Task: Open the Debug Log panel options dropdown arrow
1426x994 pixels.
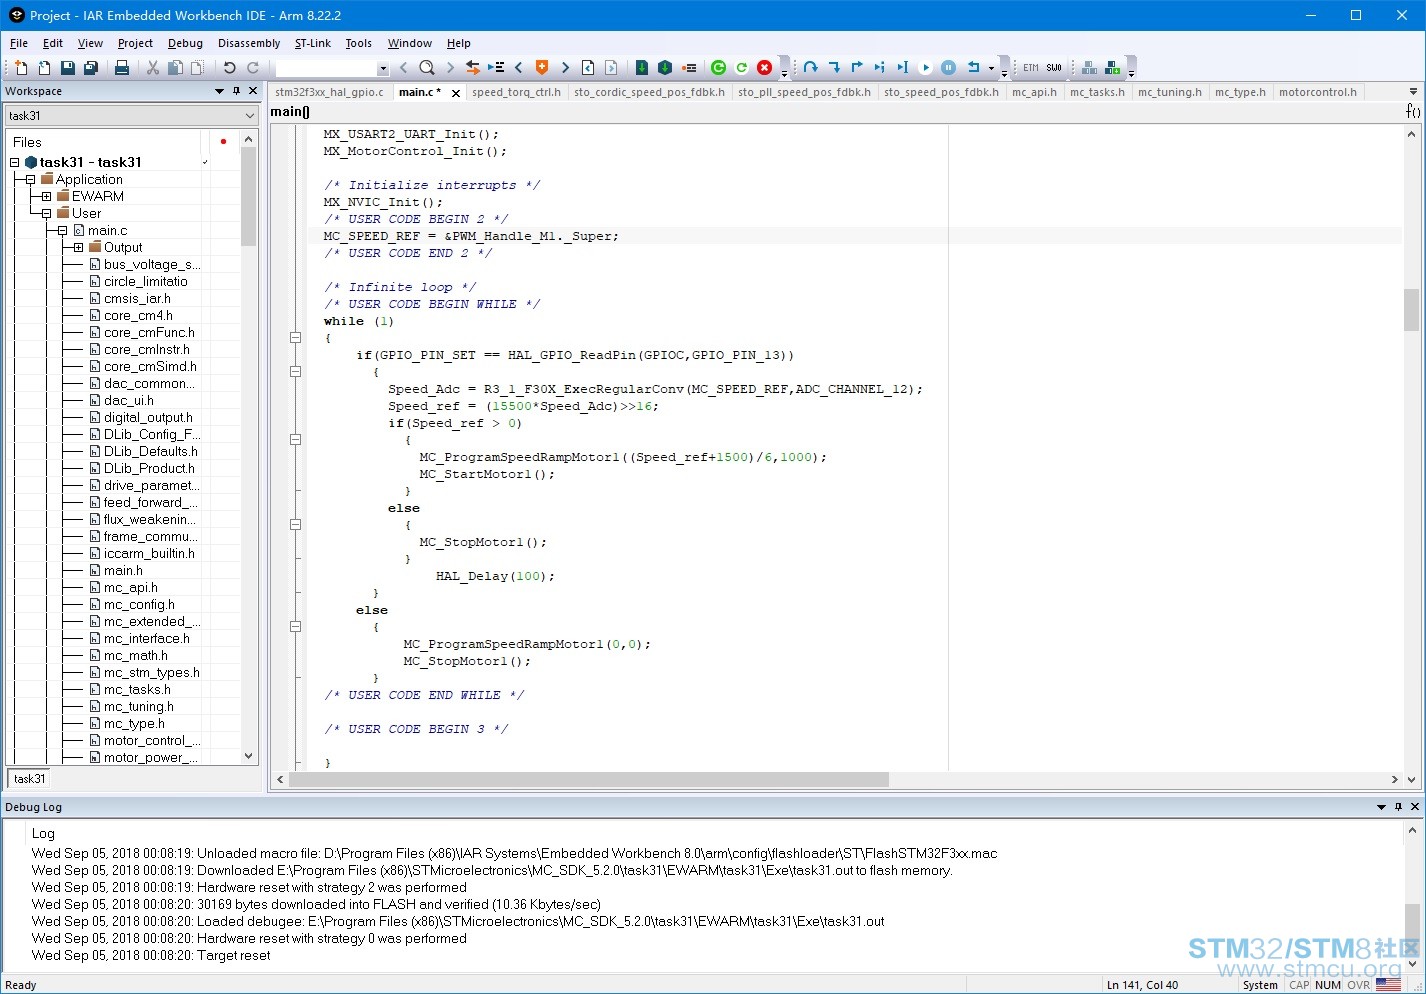Action: [x=1382, y=807]
